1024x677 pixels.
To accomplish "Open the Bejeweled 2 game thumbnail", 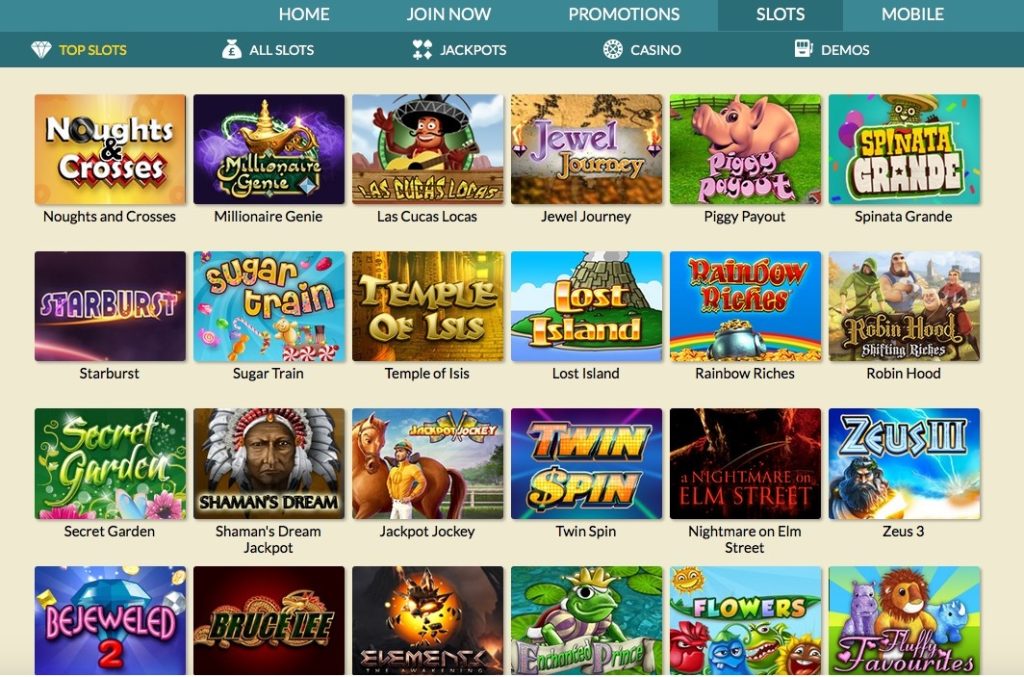I will coord(110,620).
